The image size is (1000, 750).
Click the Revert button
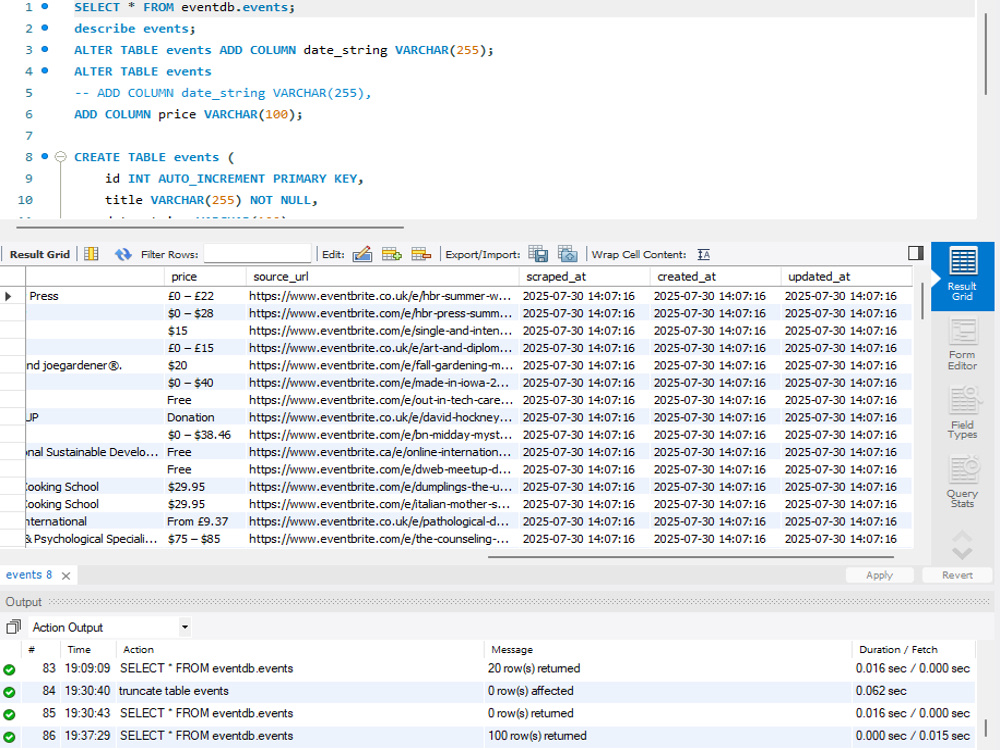pos(957,575)
